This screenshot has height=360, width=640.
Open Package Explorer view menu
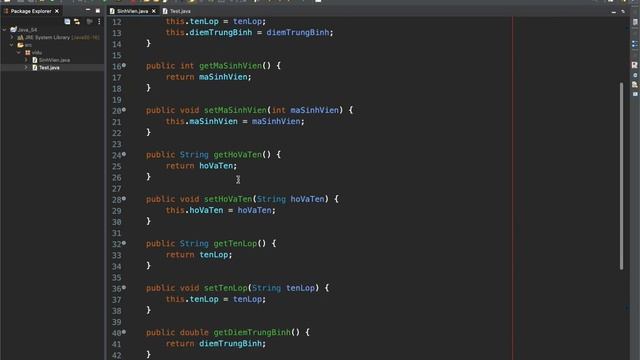[99, 22]
